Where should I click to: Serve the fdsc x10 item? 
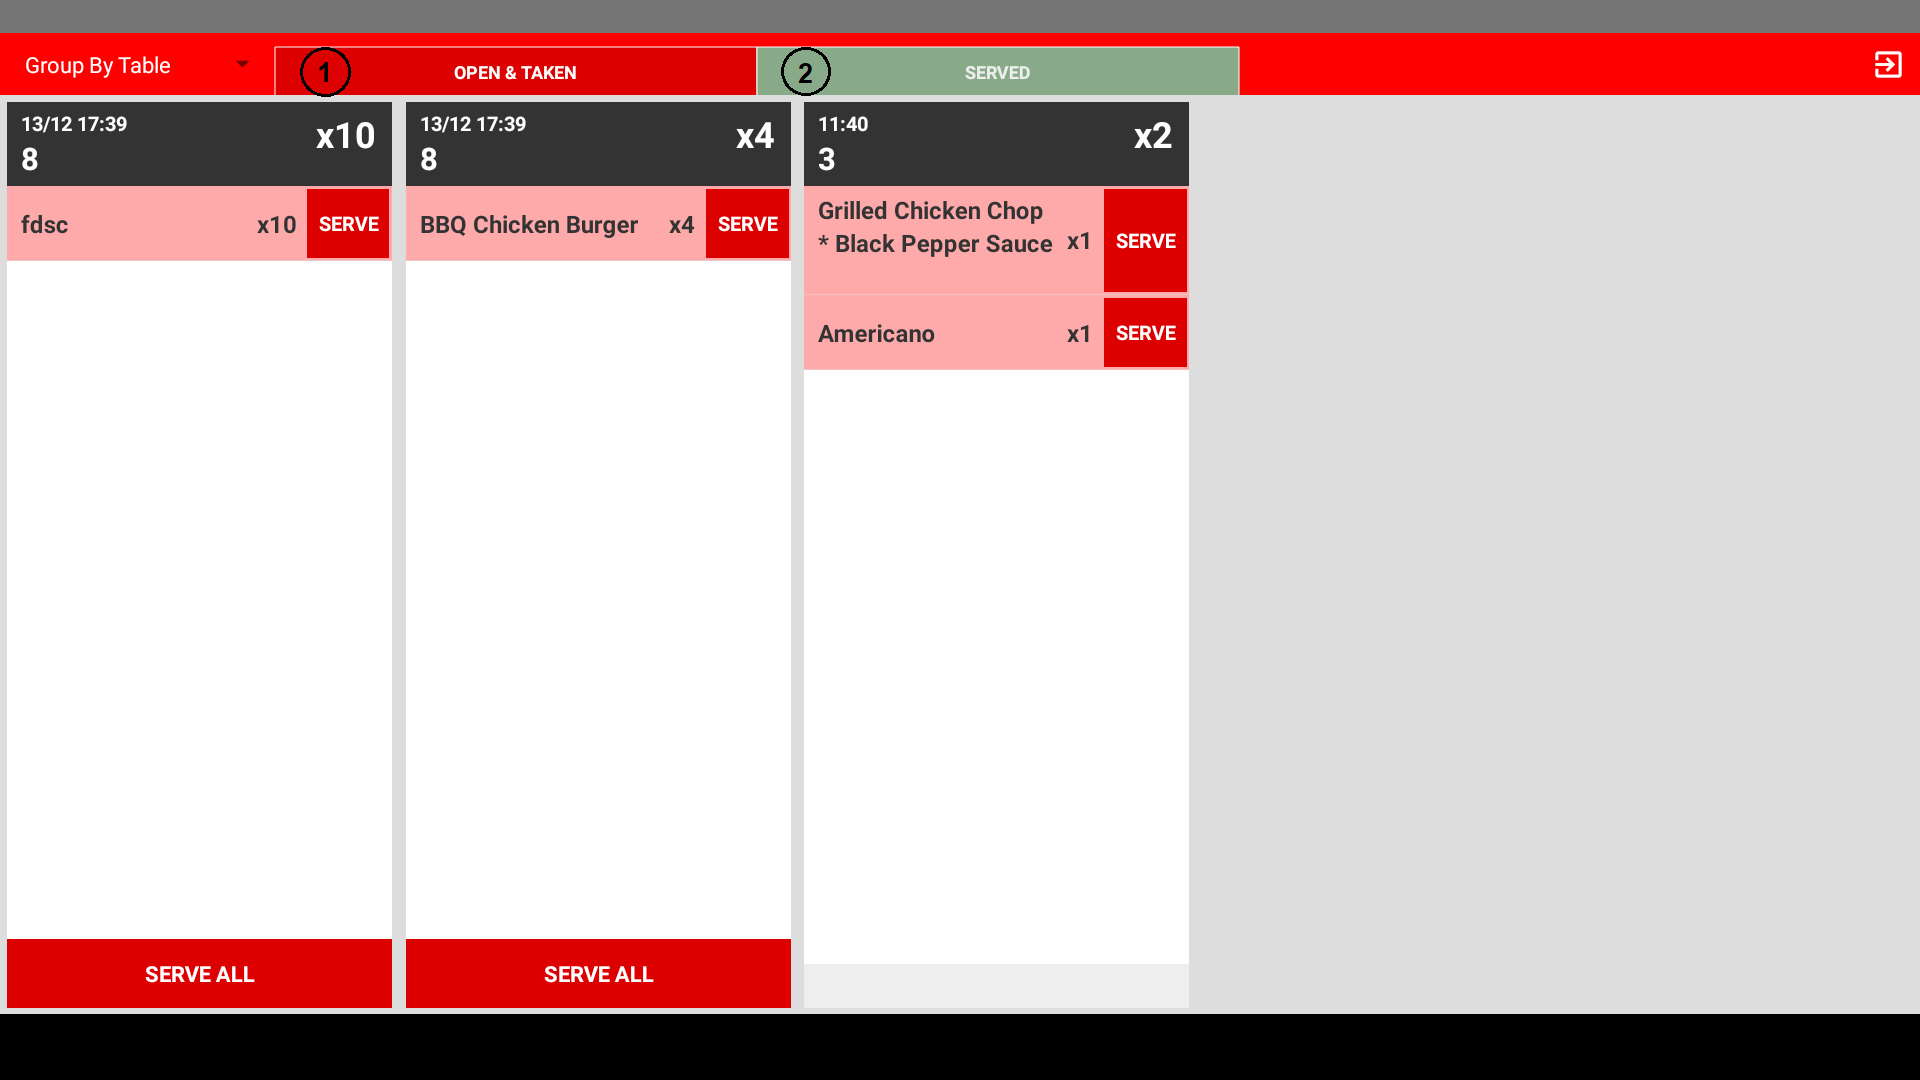point(348,224)
